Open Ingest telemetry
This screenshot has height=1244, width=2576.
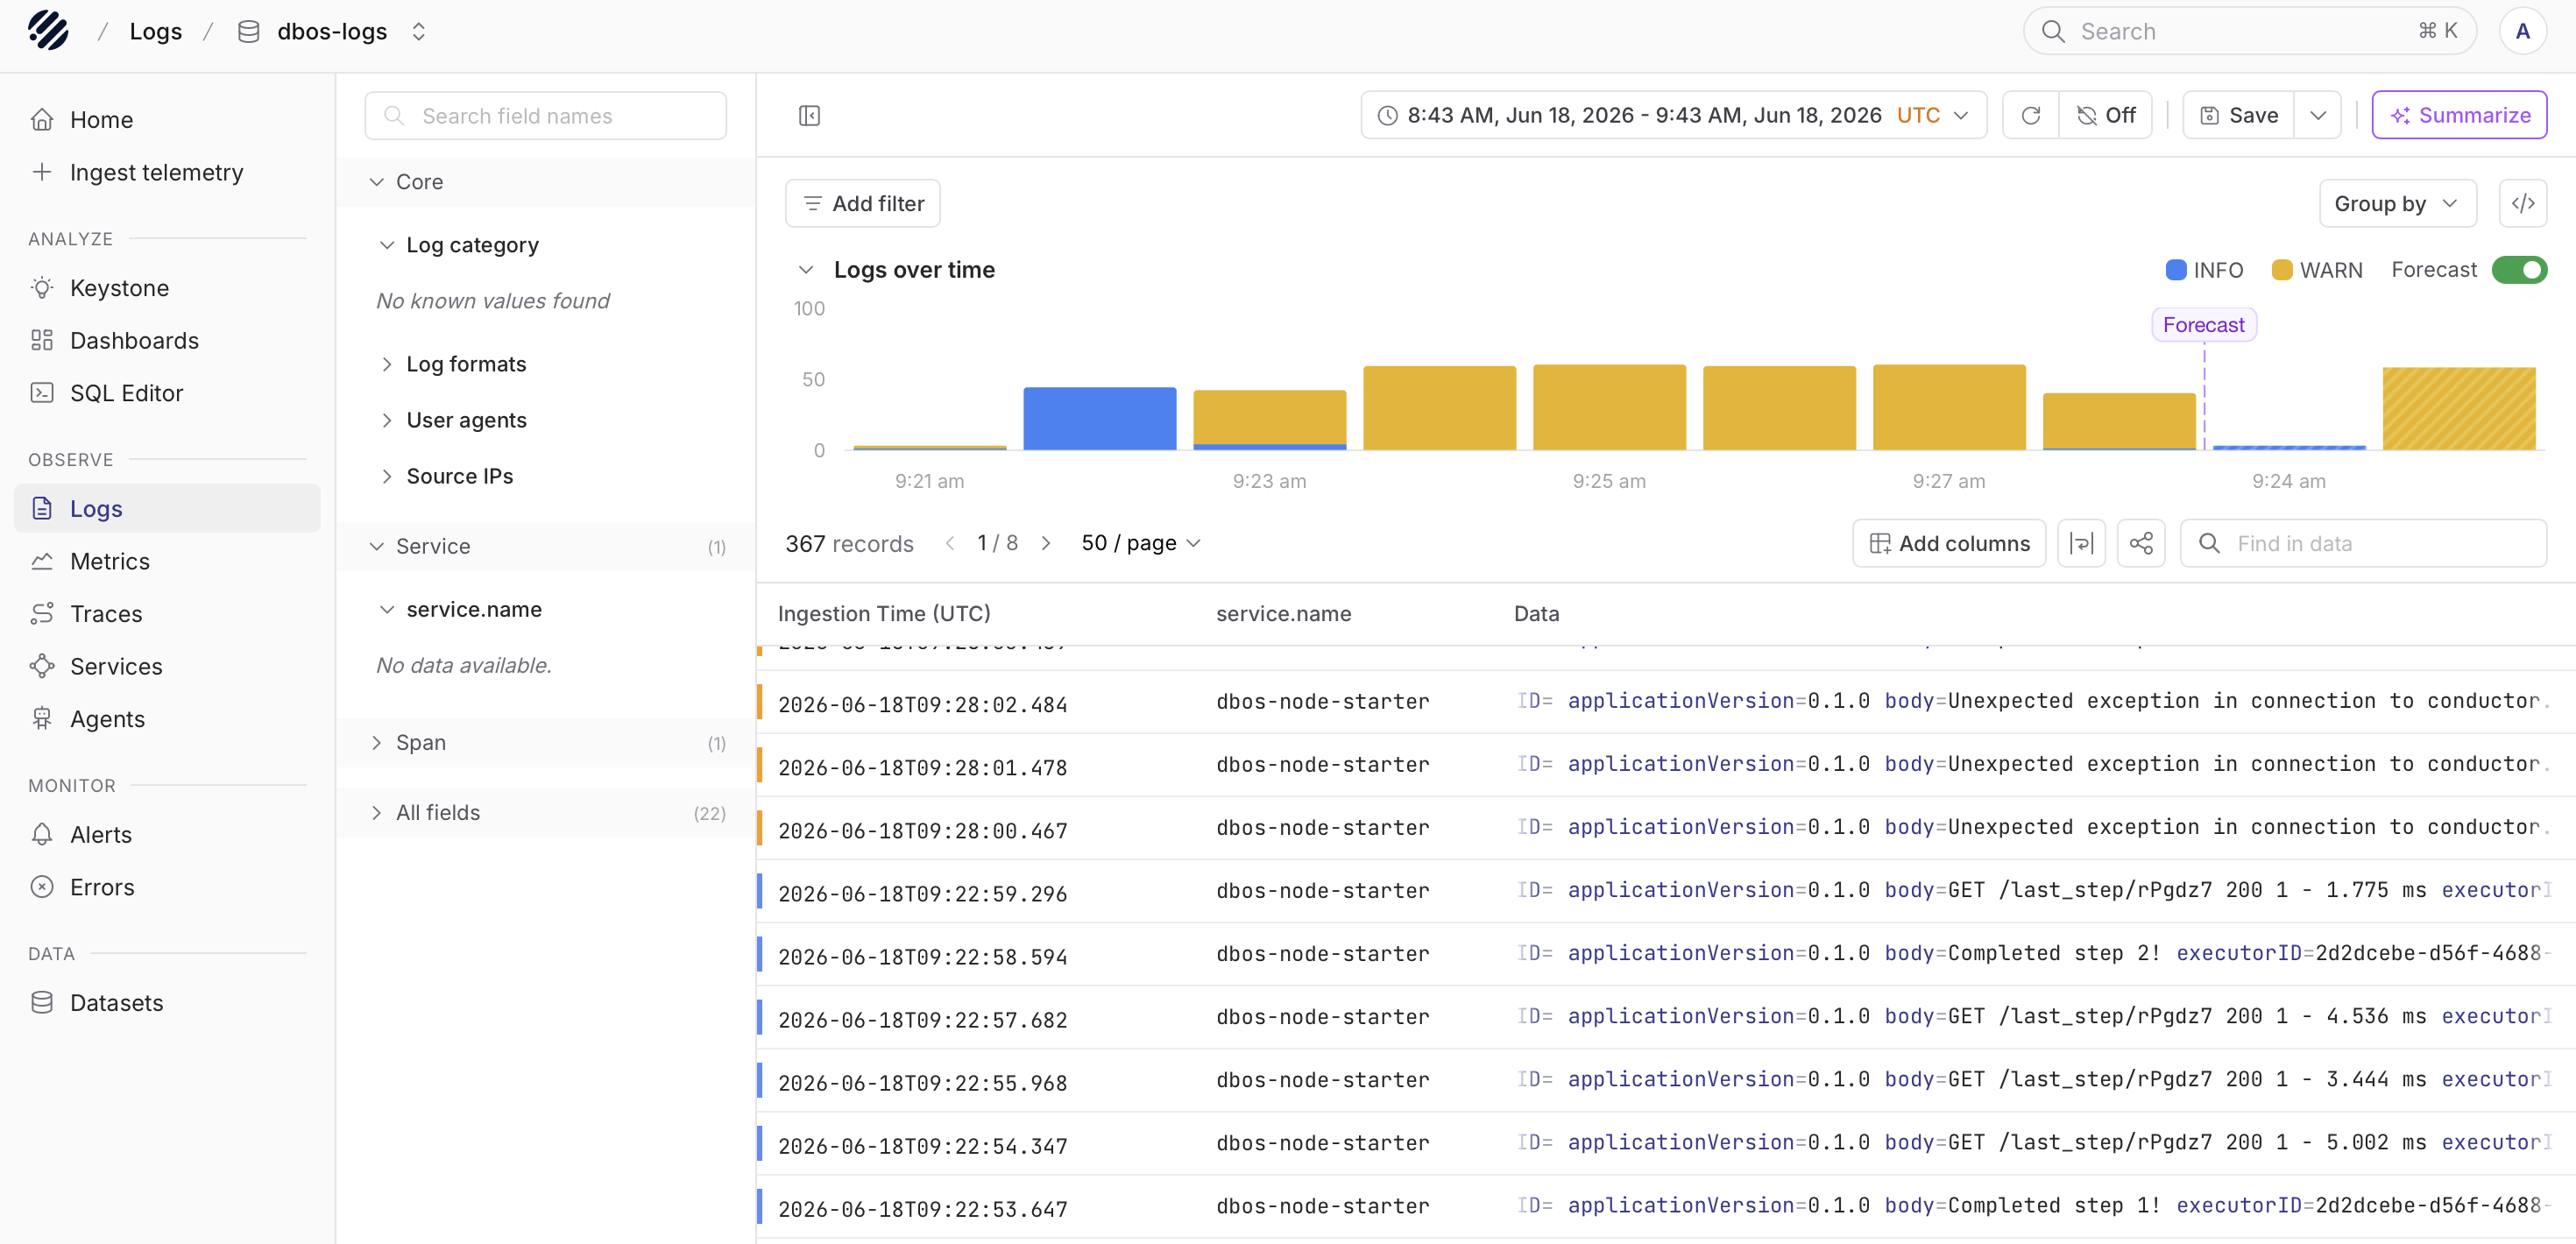(x=167, y=172)
